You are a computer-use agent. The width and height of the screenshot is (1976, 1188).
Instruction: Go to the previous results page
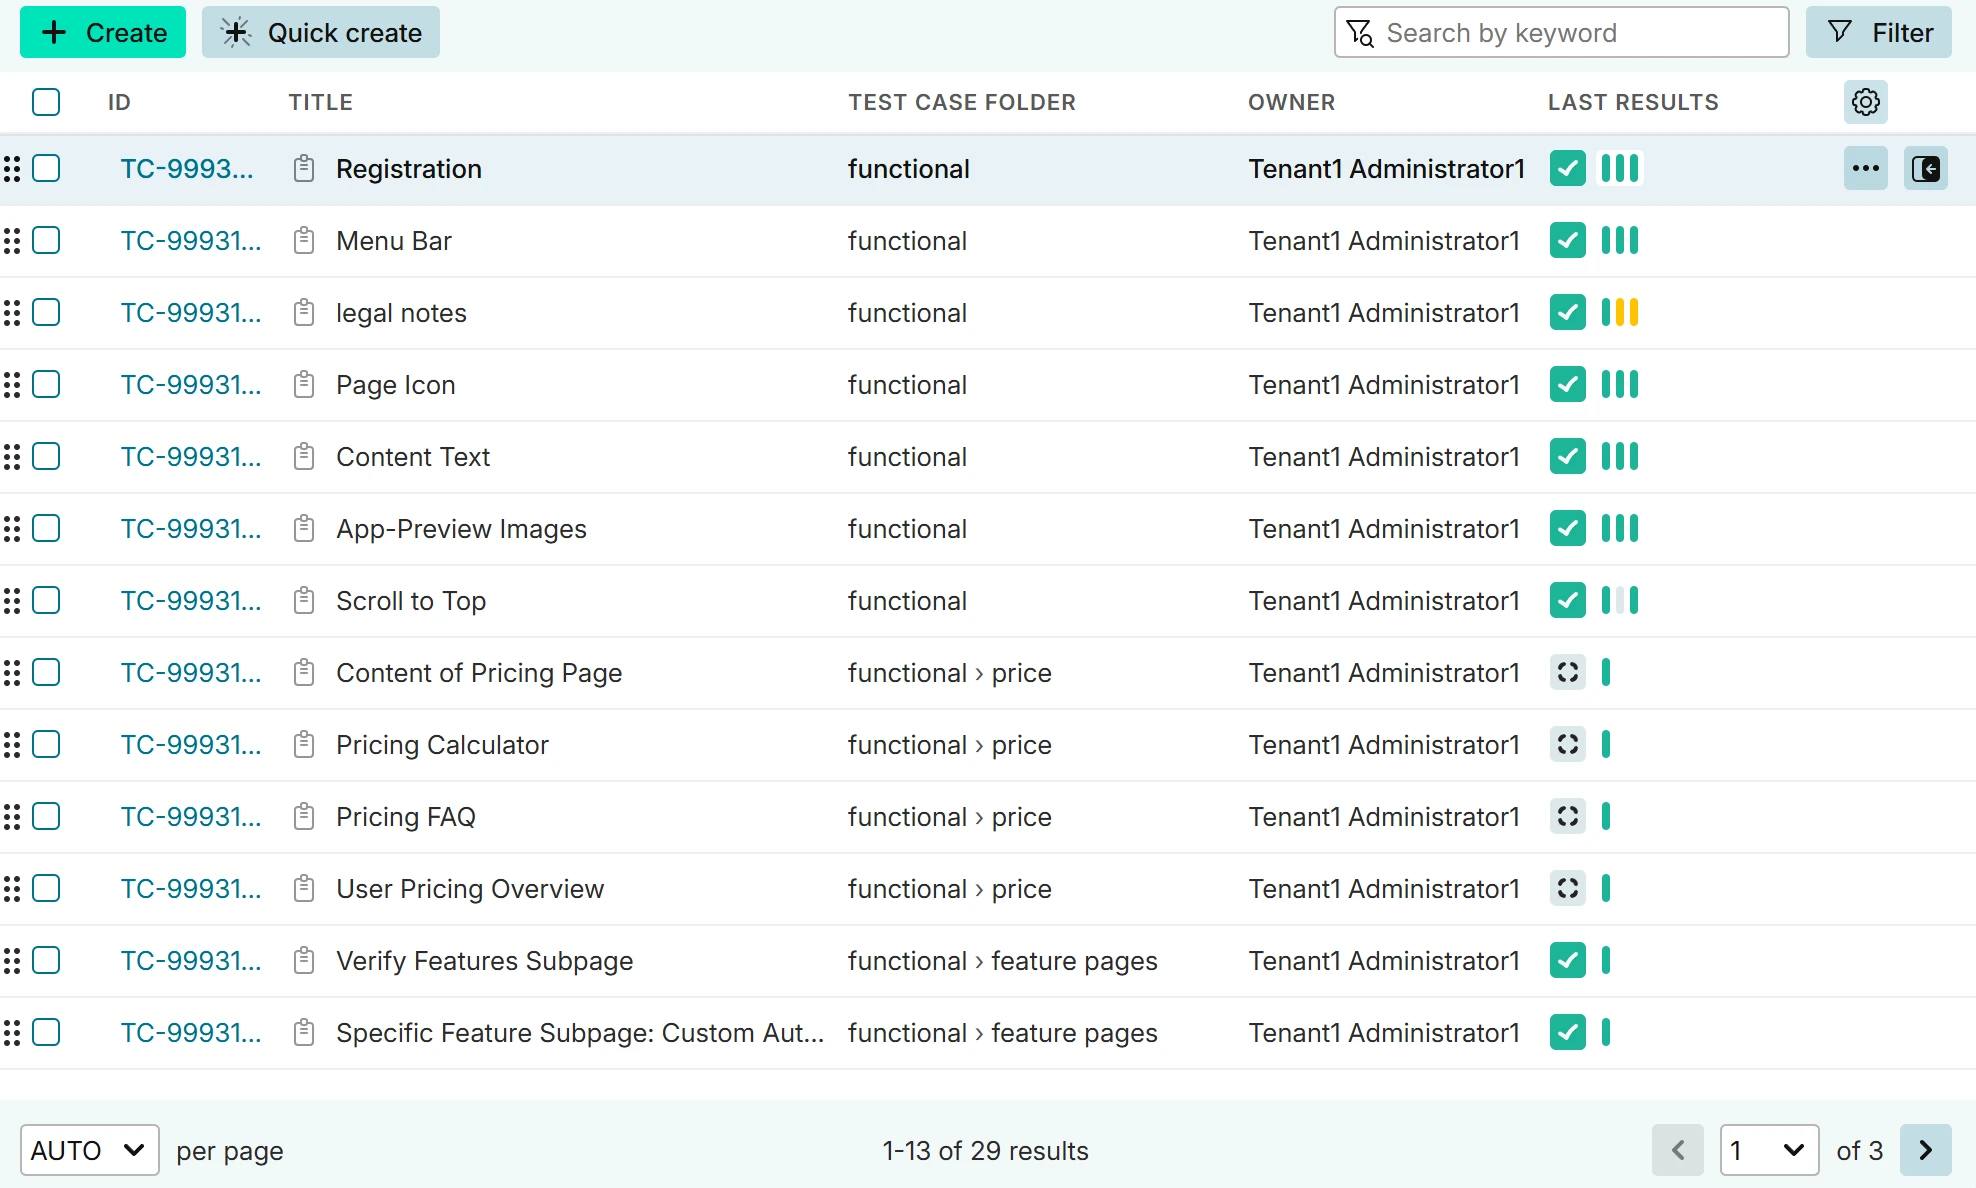pos(1677,1150)
